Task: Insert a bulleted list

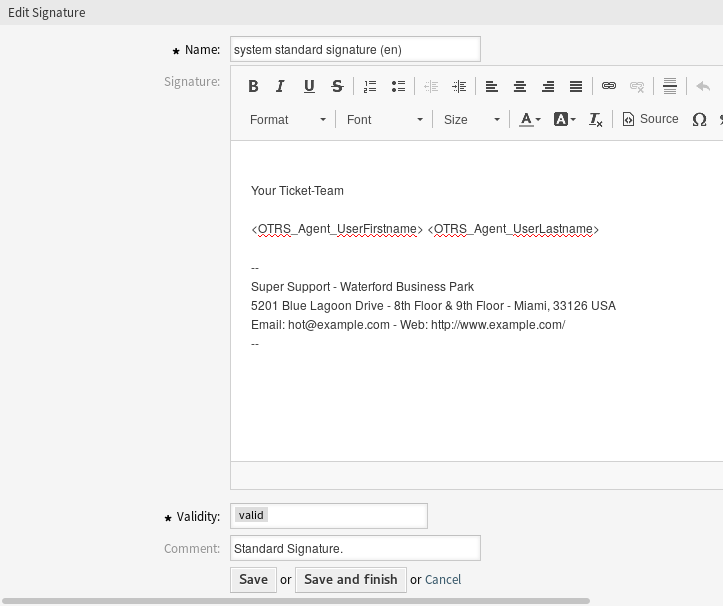Action: (x=398, y=86)
